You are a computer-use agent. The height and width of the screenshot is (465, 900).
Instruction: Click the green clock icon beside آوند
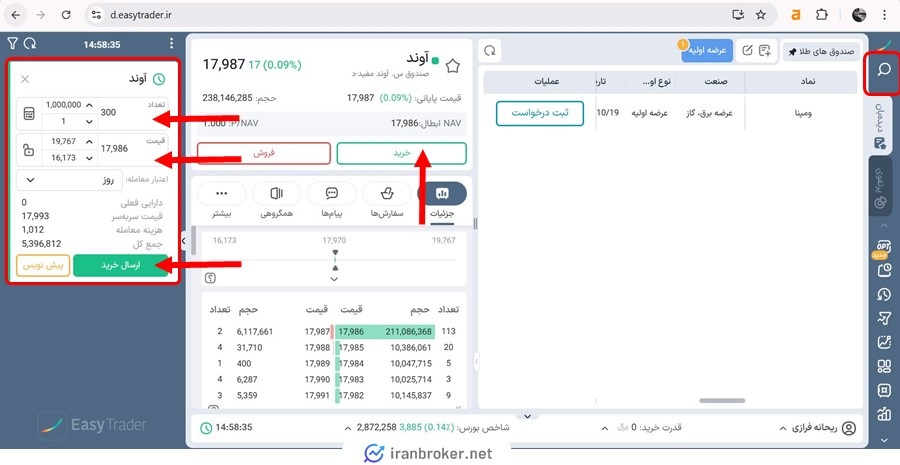coord(158,79)
